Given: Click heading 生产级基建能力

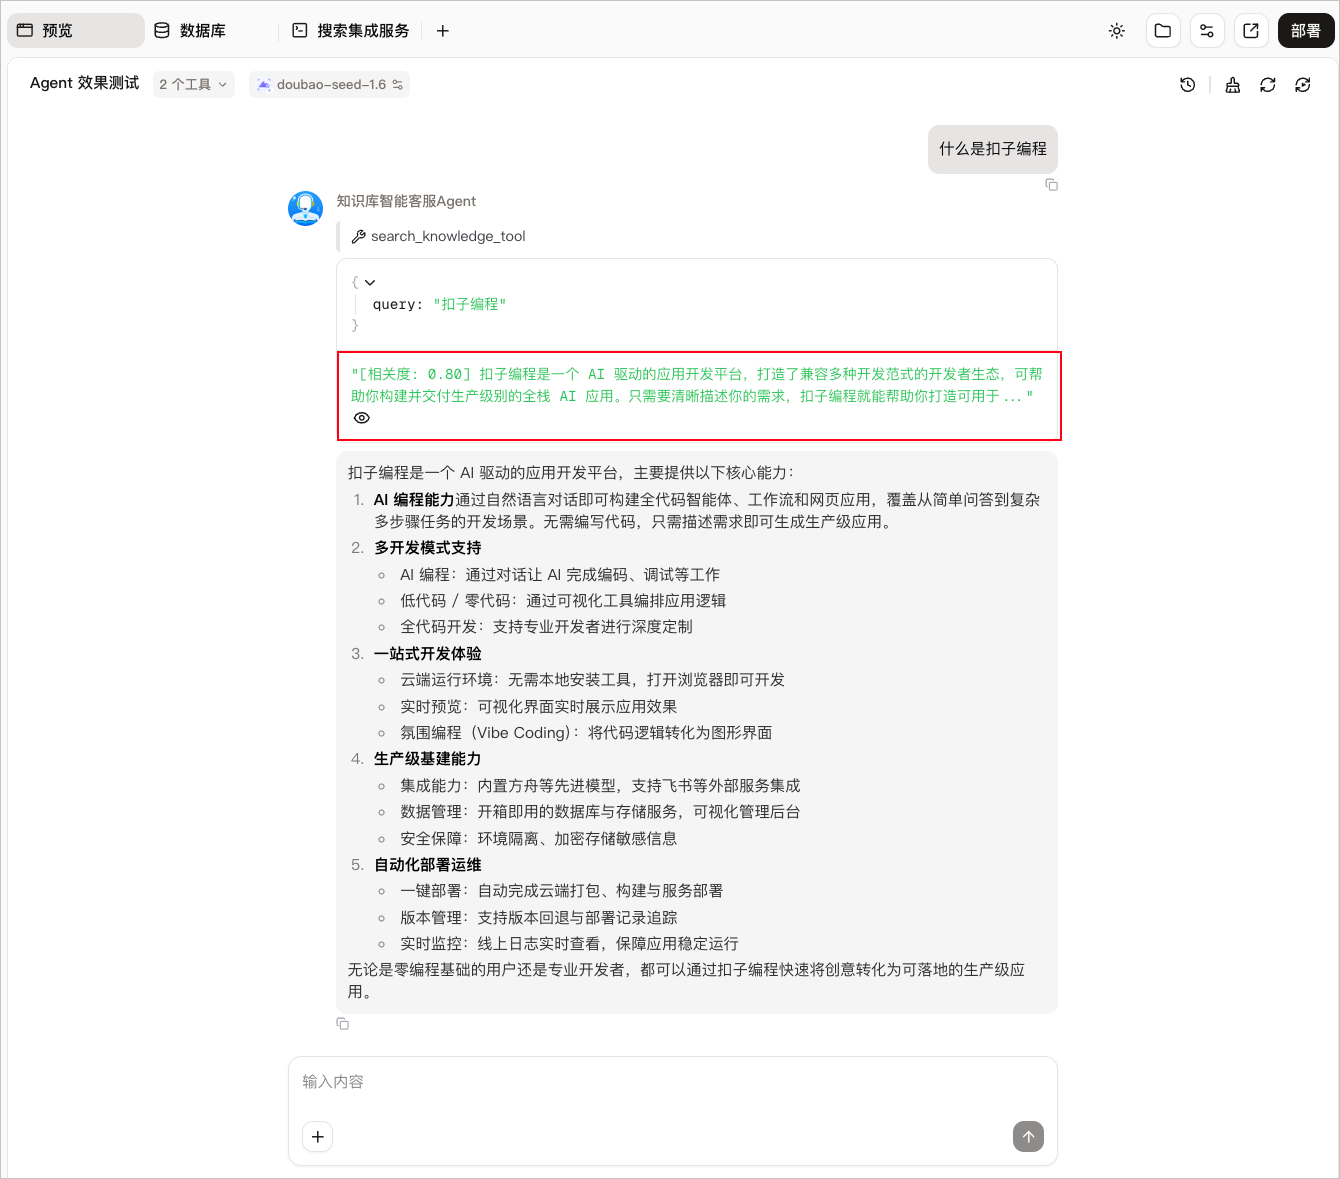Looking at the screenshot, I should 428,759.
